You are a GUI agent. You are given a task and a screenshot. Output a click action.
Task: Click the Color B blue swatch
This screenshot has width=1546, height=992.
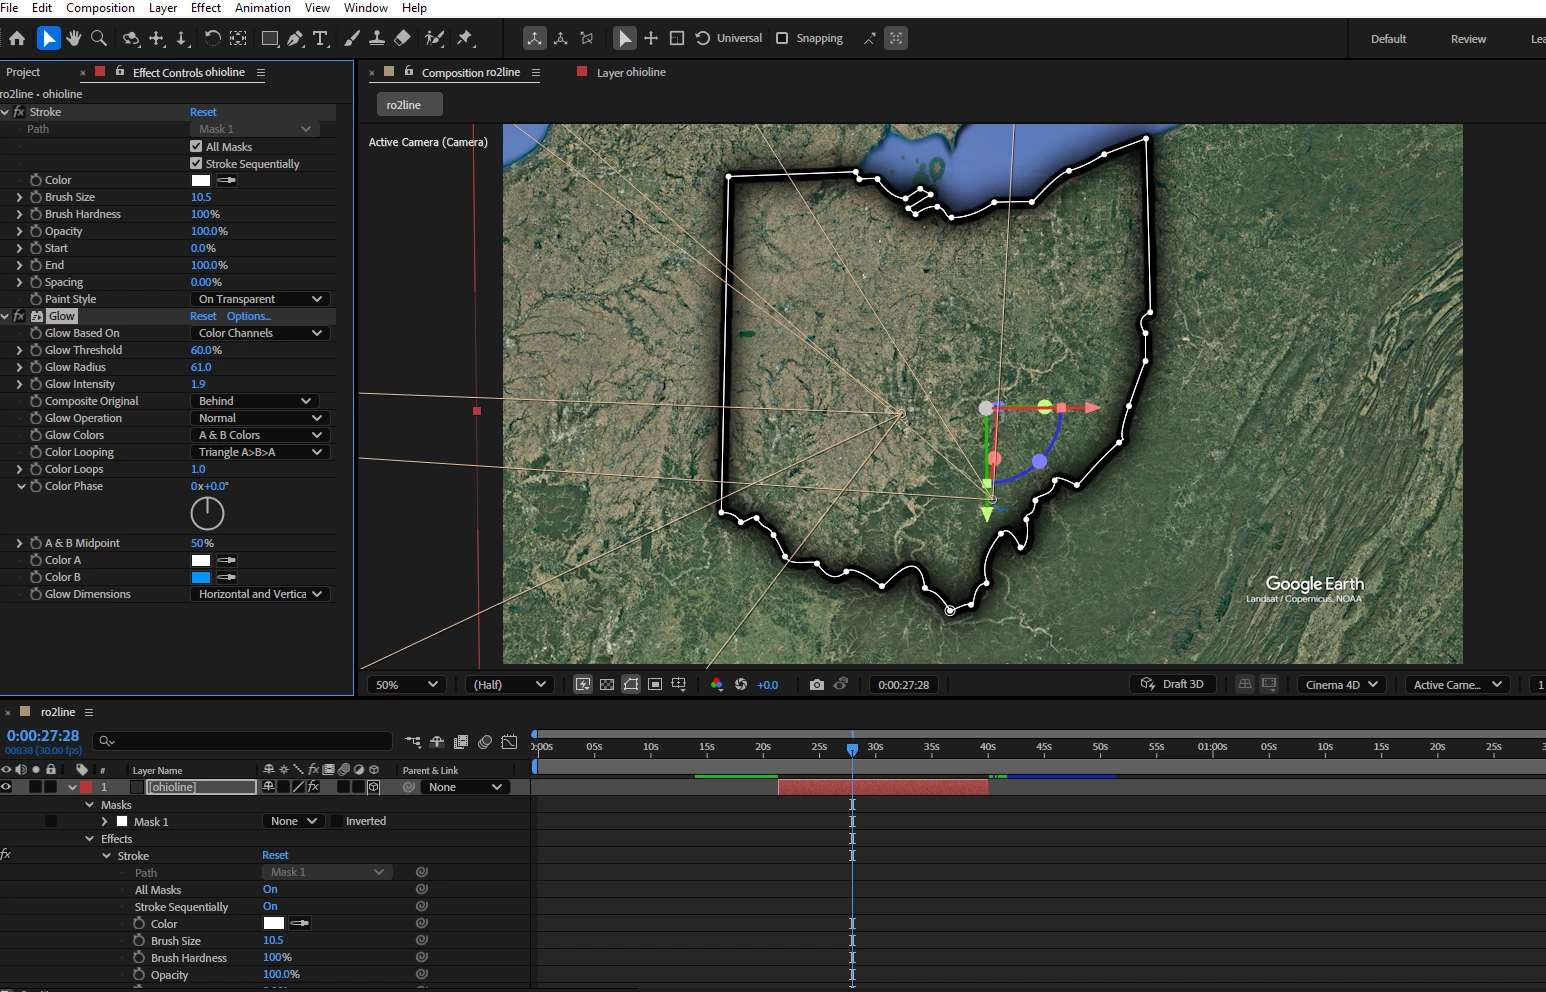(201, 577)
